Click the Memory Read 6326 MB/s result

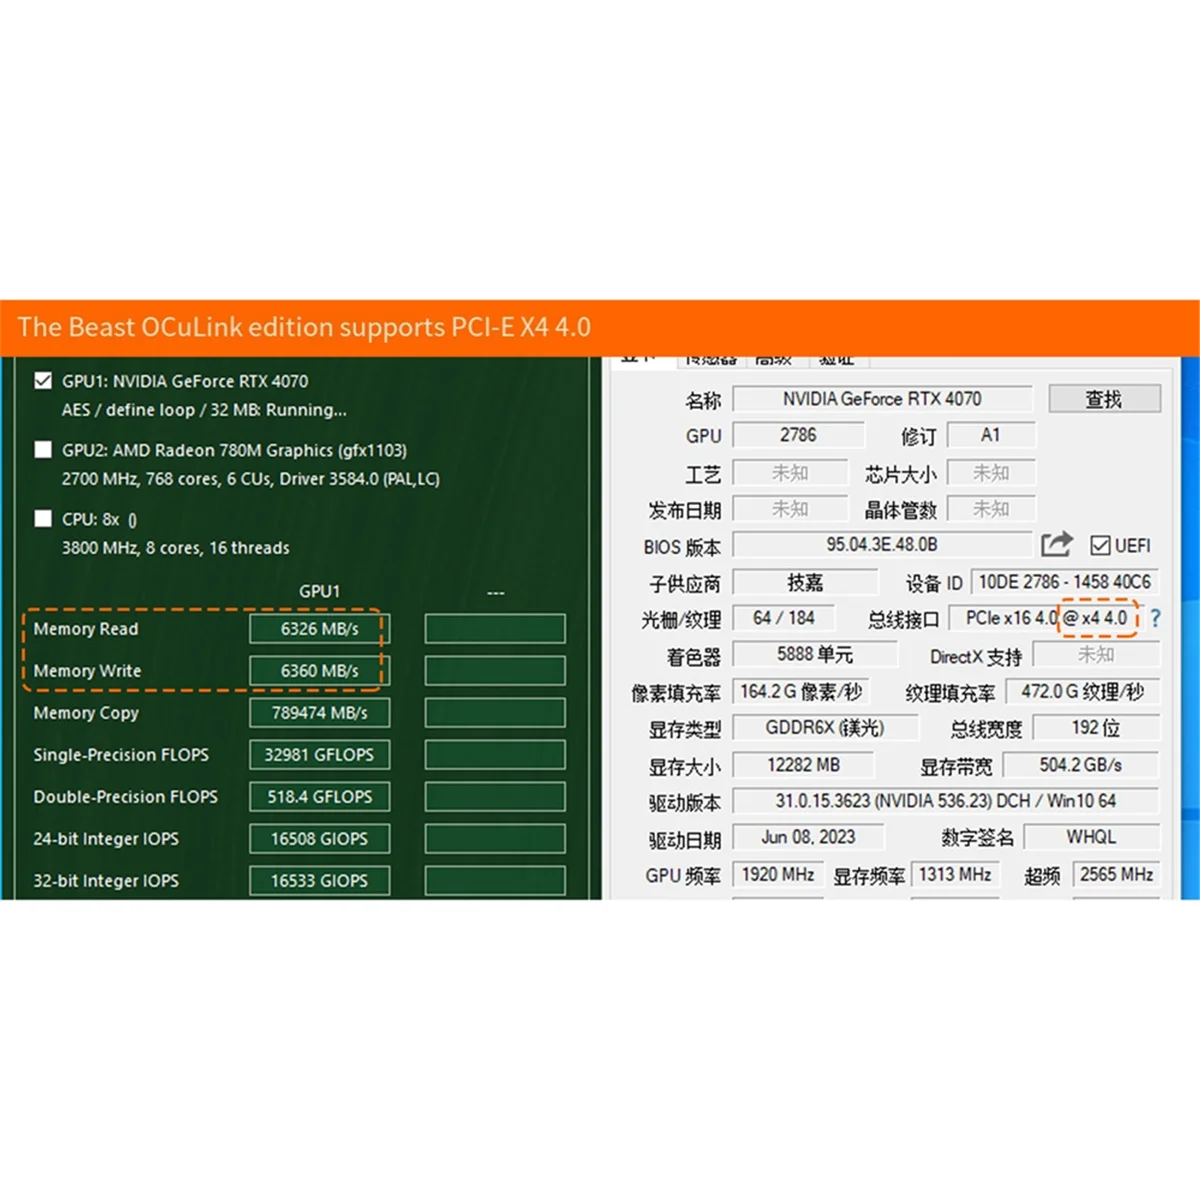pos(320,629)
